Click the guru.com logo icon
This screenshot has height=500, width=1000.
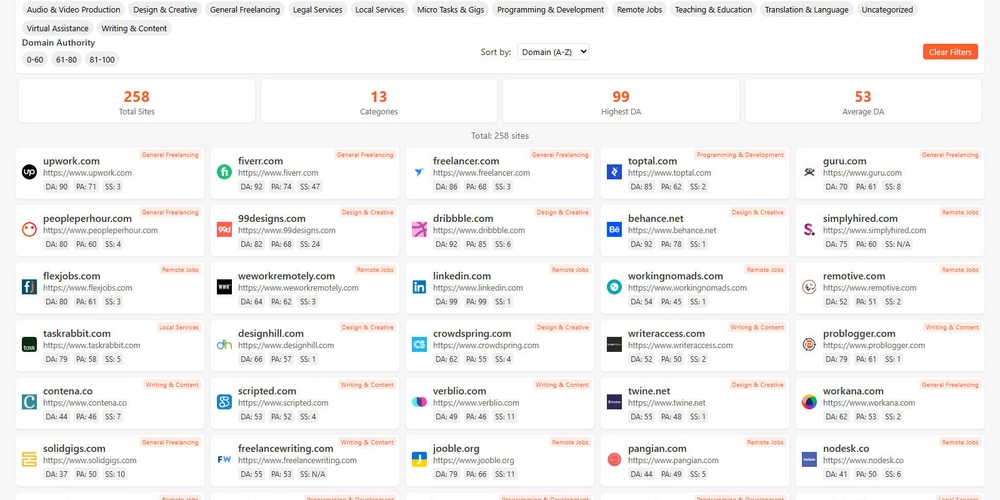click(809, 172)
